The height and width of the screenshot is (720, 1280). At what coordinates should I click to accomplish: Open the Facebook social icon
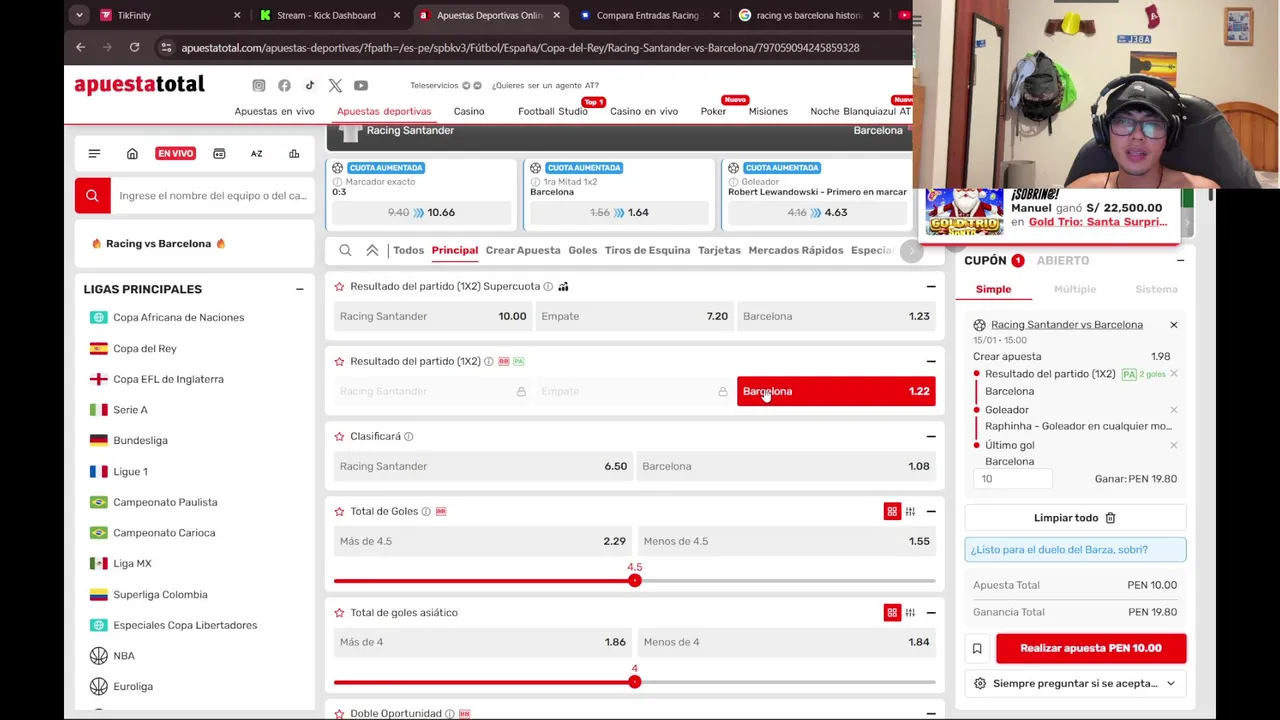[284, 85]
